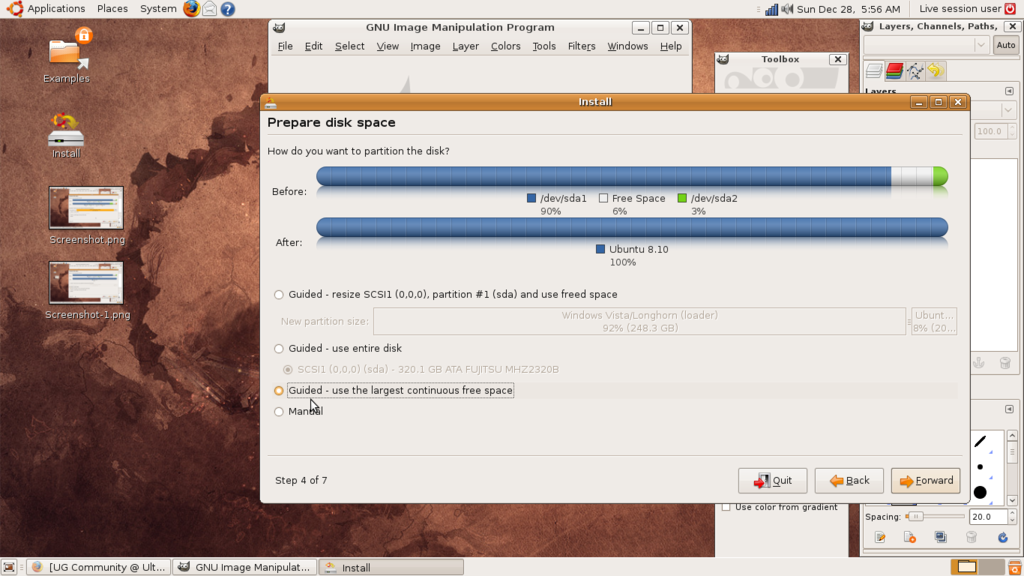Image resolution: width=1024 pixels, height=576 pixels.
Task: Click the New brush icon
Action: coord(910,537)
